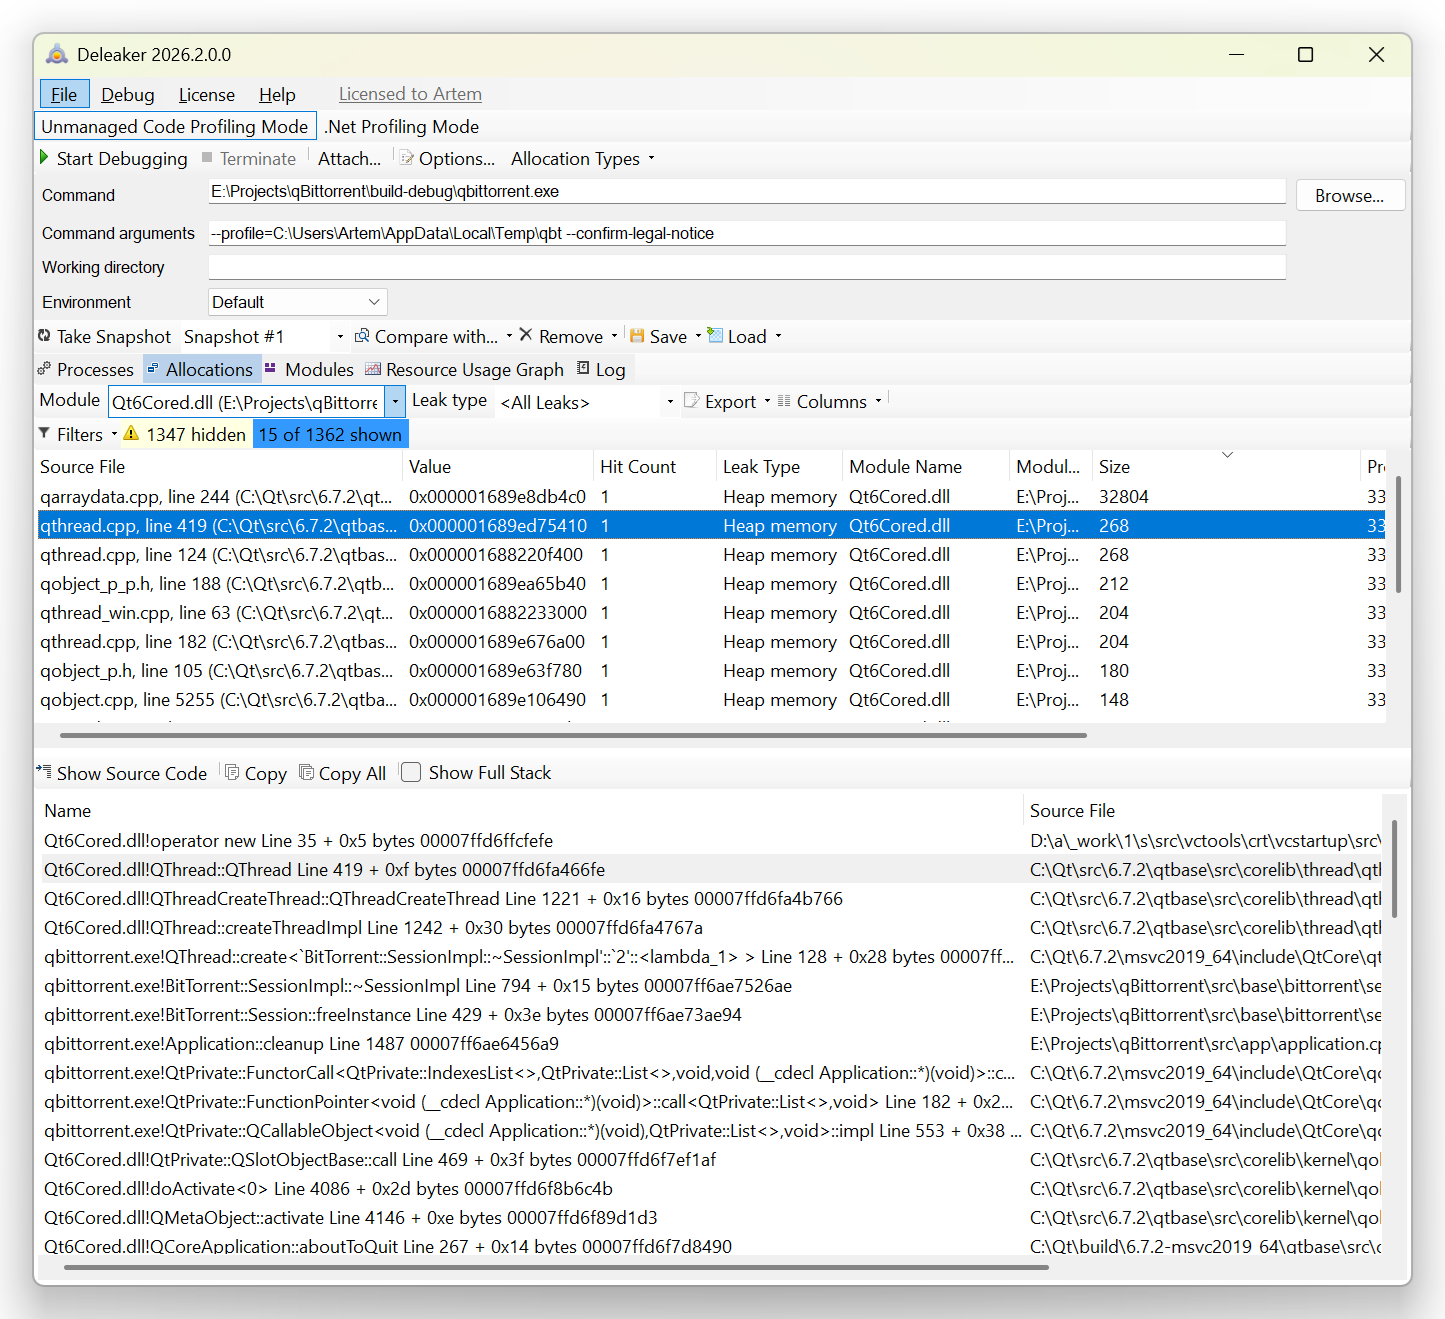This screenshot has width=1445, height=1319.
Task: Click the Export icon
Action: coord(691,401)
